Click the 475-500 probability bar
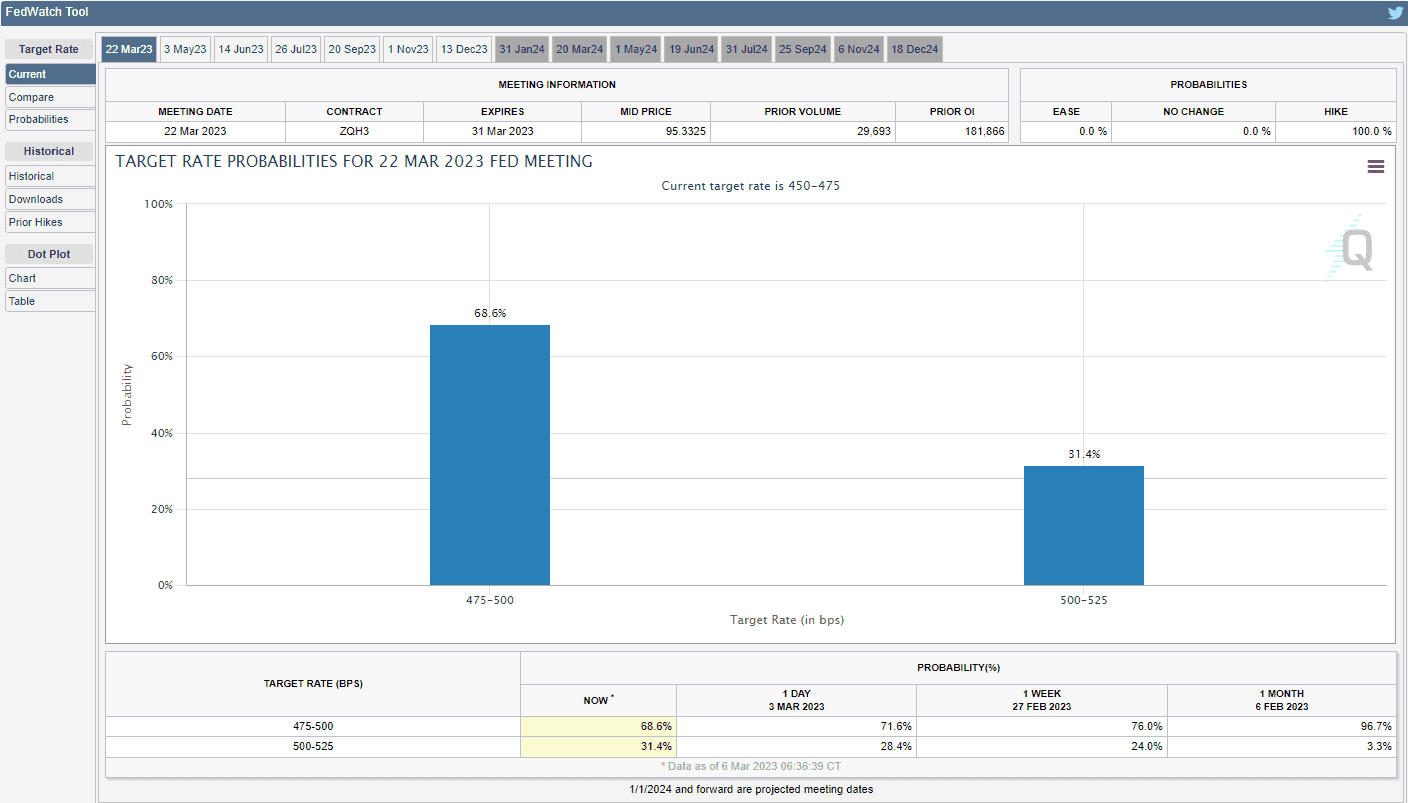This screenshot has width=1408, height=803. point(489,455)
